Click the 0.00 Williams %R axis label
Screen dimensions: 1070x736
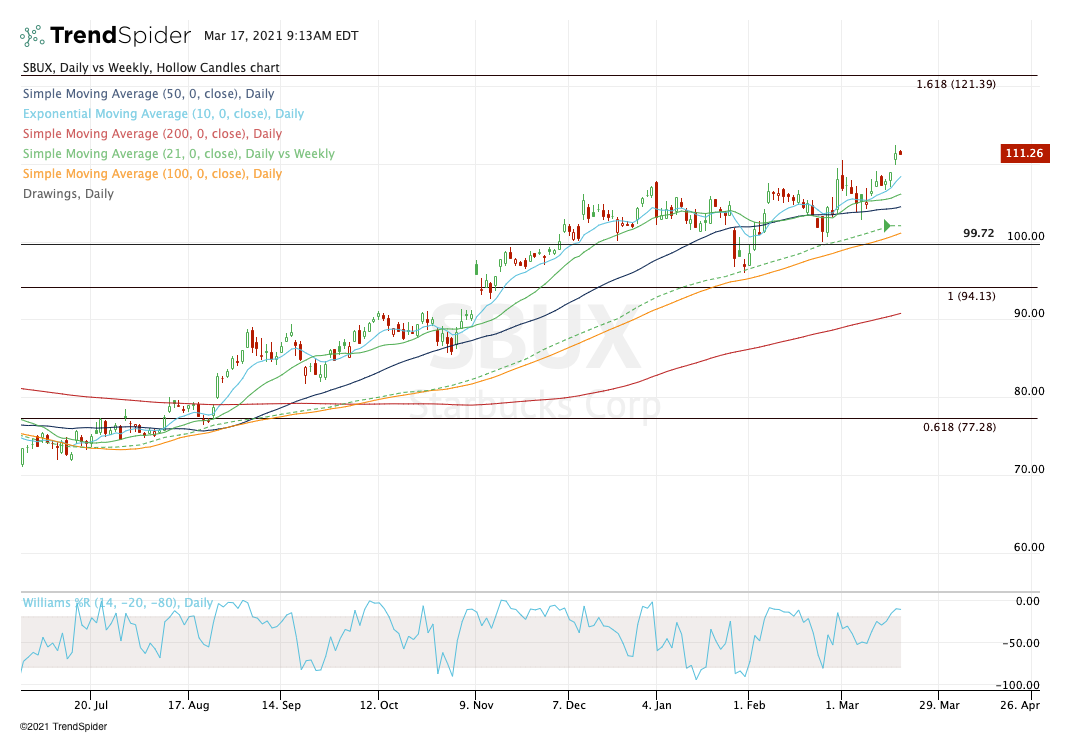(1028, 601)
